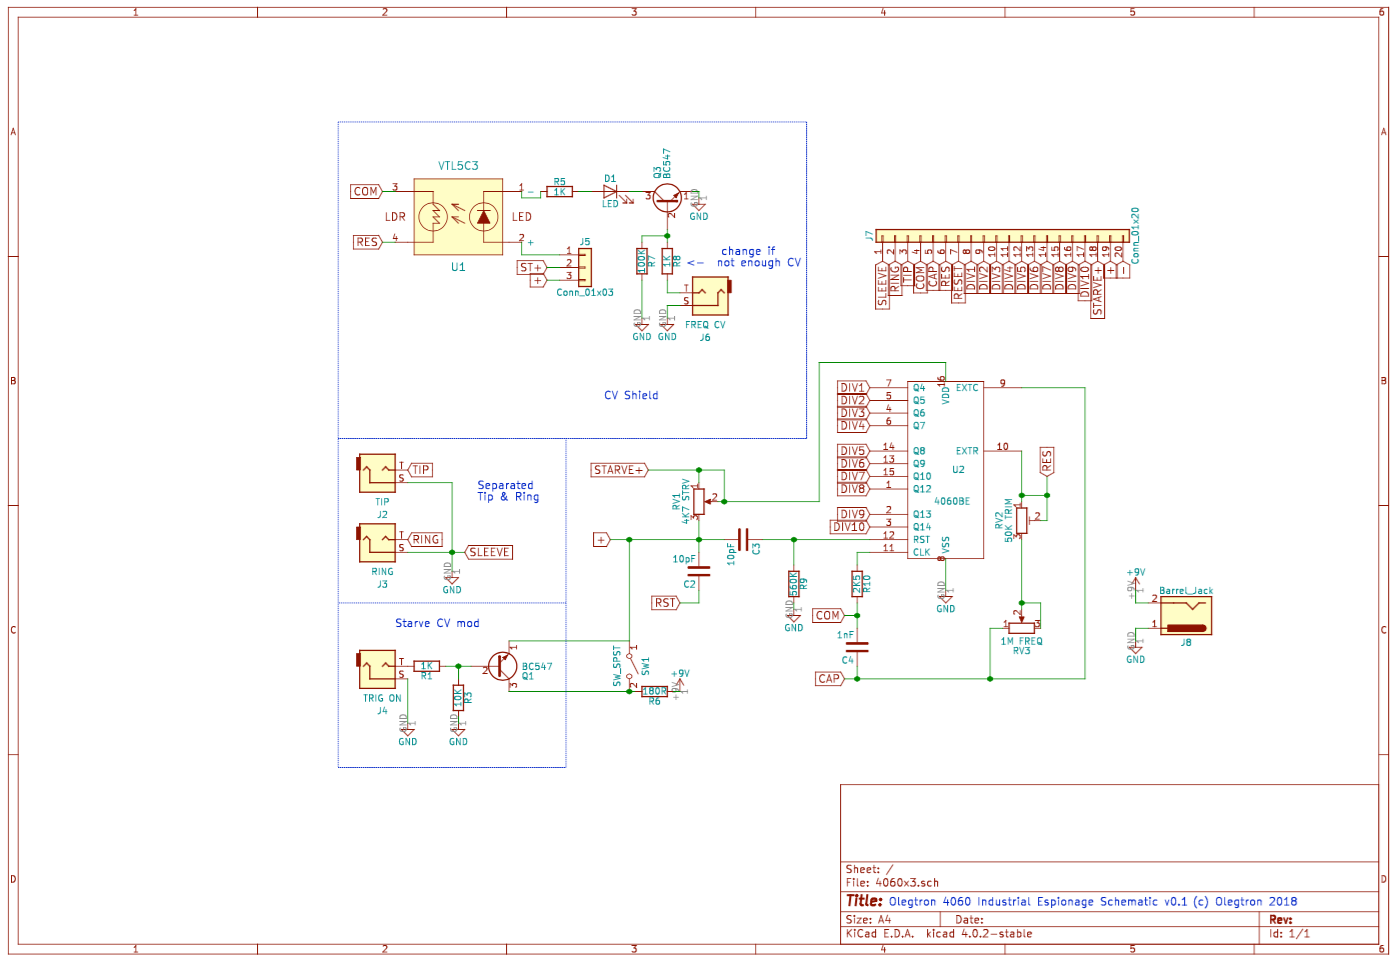
Task: Click the COM label beside R10
Action: pyautogui.click(x=828, y=616)
